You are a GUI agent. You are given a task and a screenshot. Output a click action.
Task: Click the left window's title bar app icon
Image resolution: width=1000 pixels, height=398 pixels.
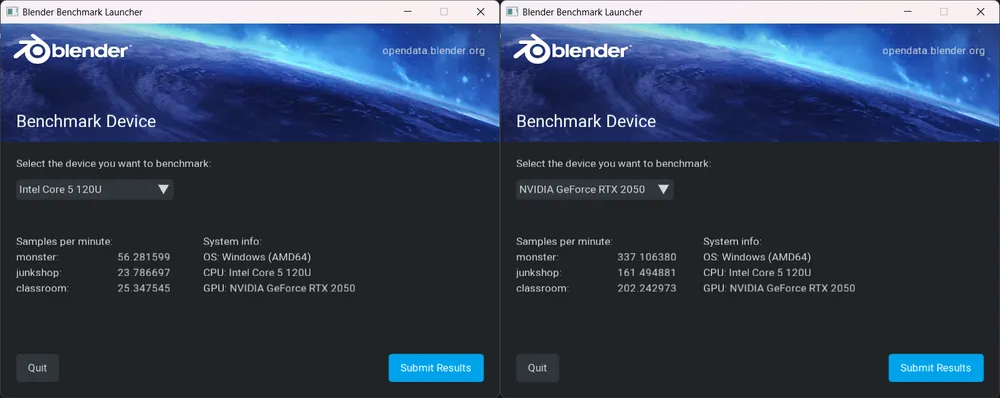pos(12,11)
